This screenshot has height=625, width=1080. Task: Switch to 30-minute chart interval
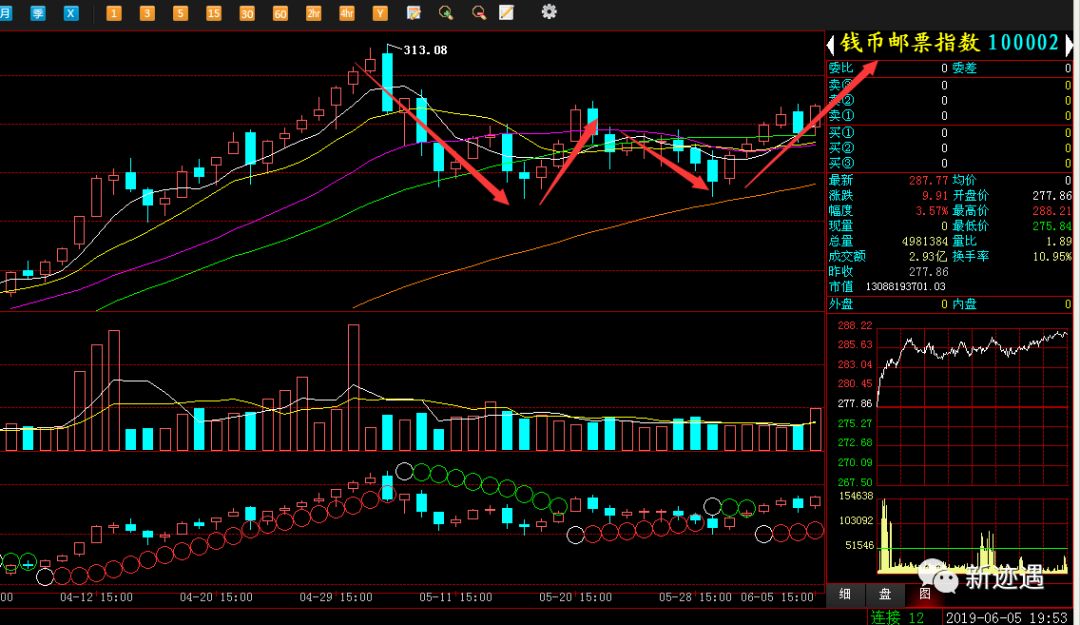247,13
